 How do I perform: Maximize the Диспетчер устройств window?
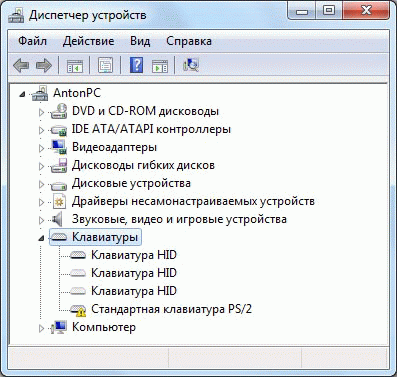click(x=329, y=11)
